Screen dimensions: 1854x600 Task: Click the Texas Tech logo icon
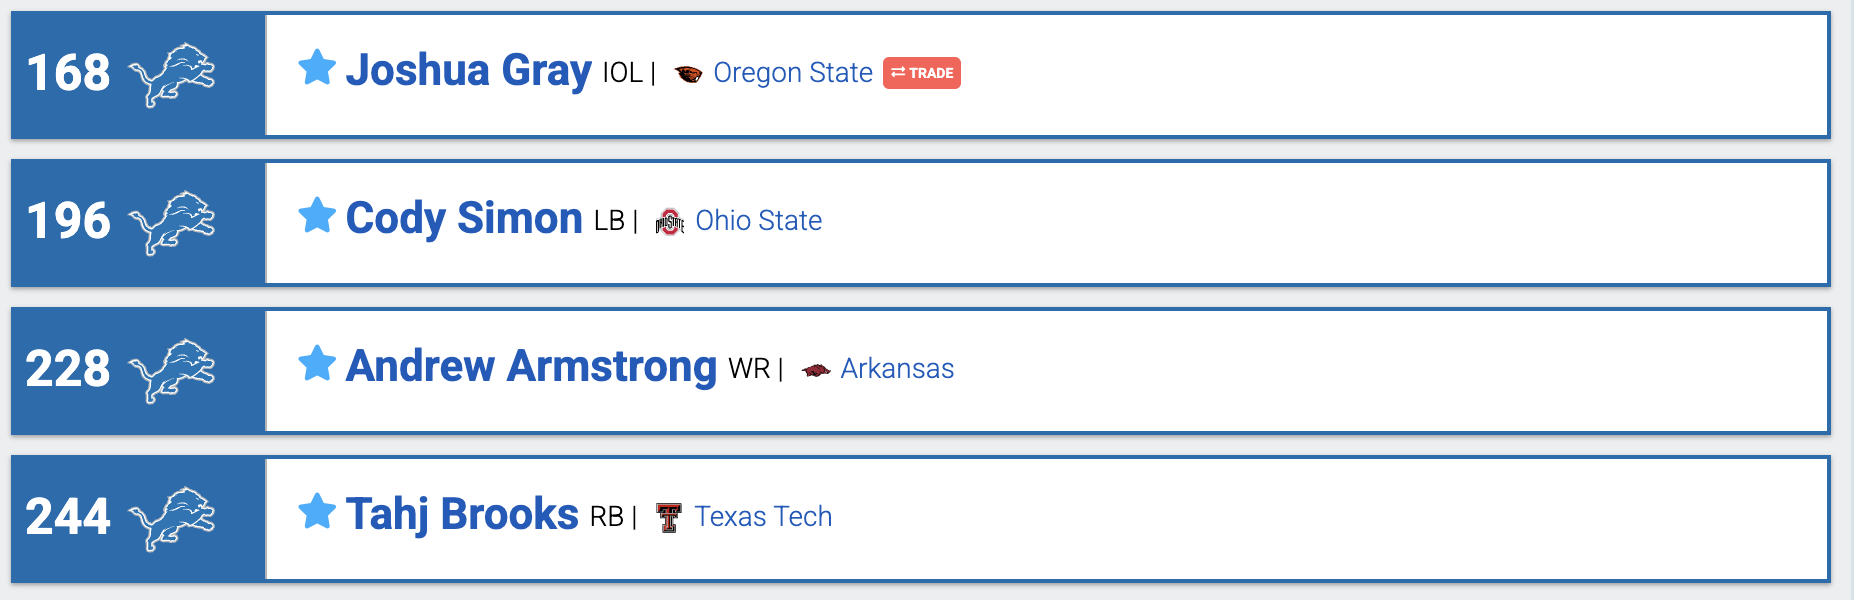click(669, 517)
